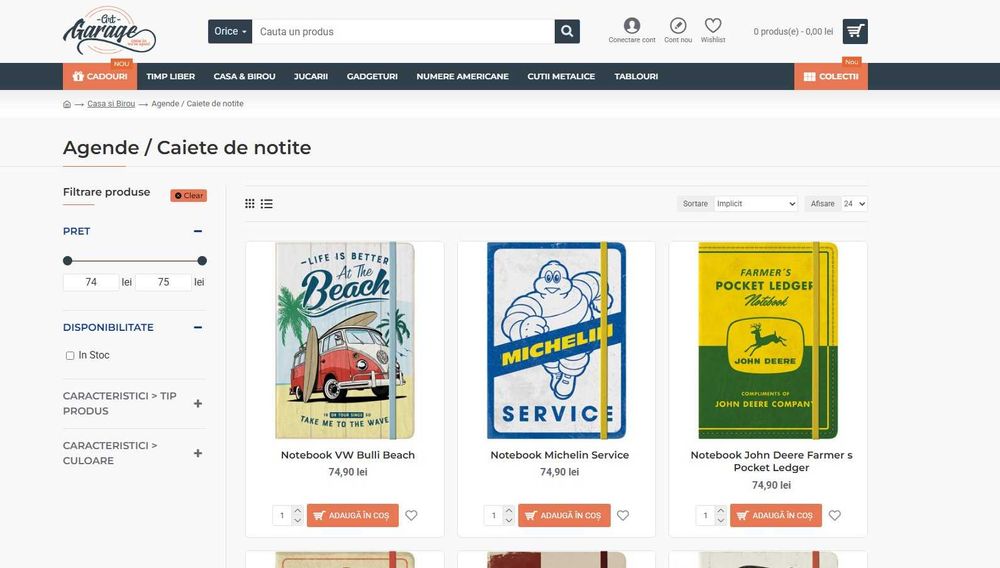Open the JUCARII menu
Viewport: 1000px width, 568px height.
coord(311,76)
